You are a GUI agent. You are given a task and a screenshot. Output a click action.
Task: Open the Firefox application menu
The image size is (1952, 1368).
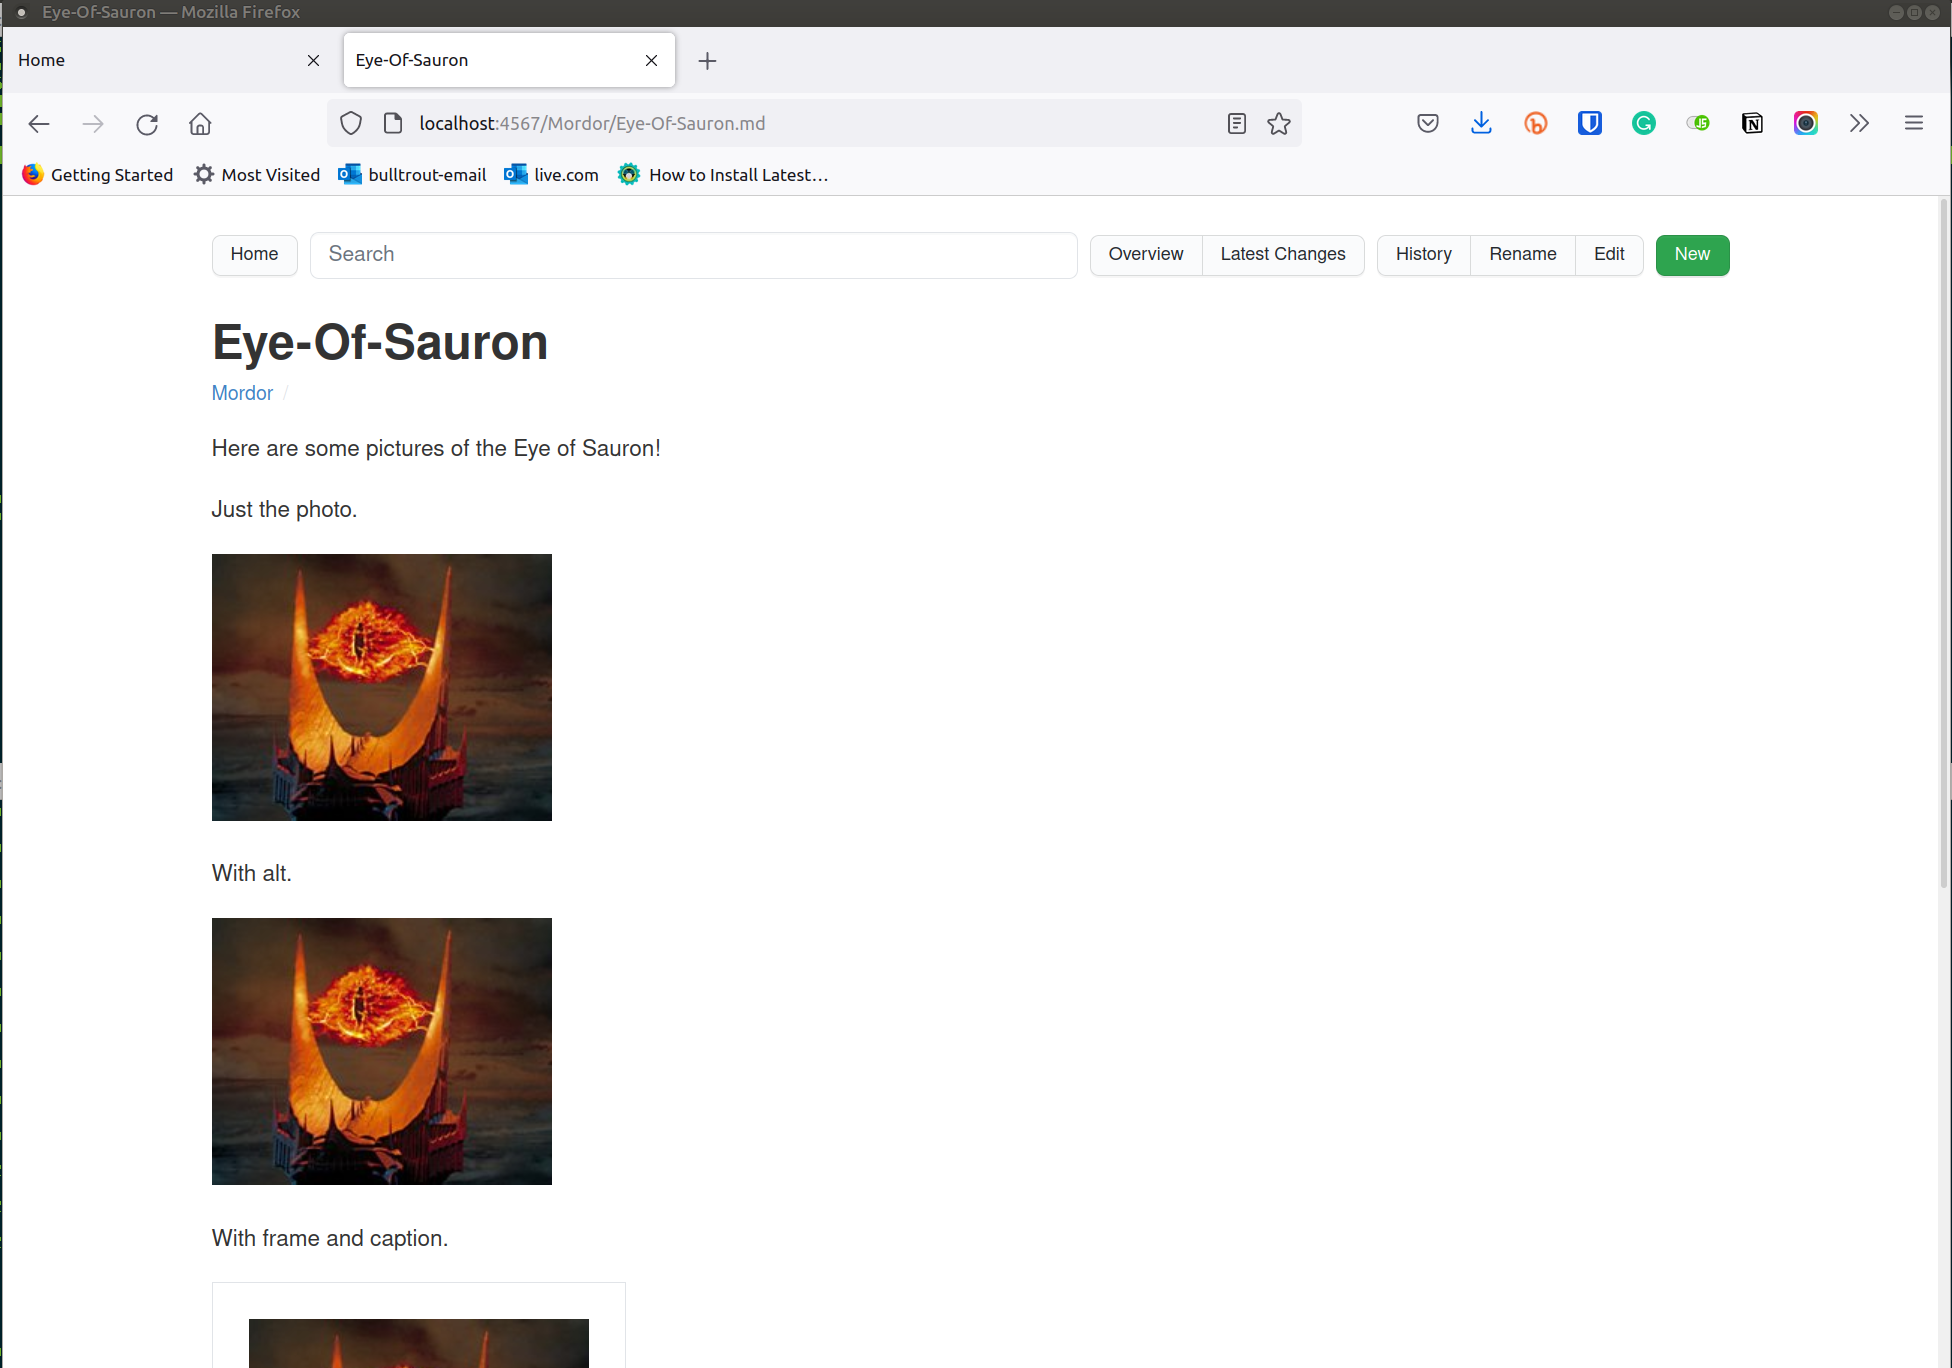click(1913, 123)
